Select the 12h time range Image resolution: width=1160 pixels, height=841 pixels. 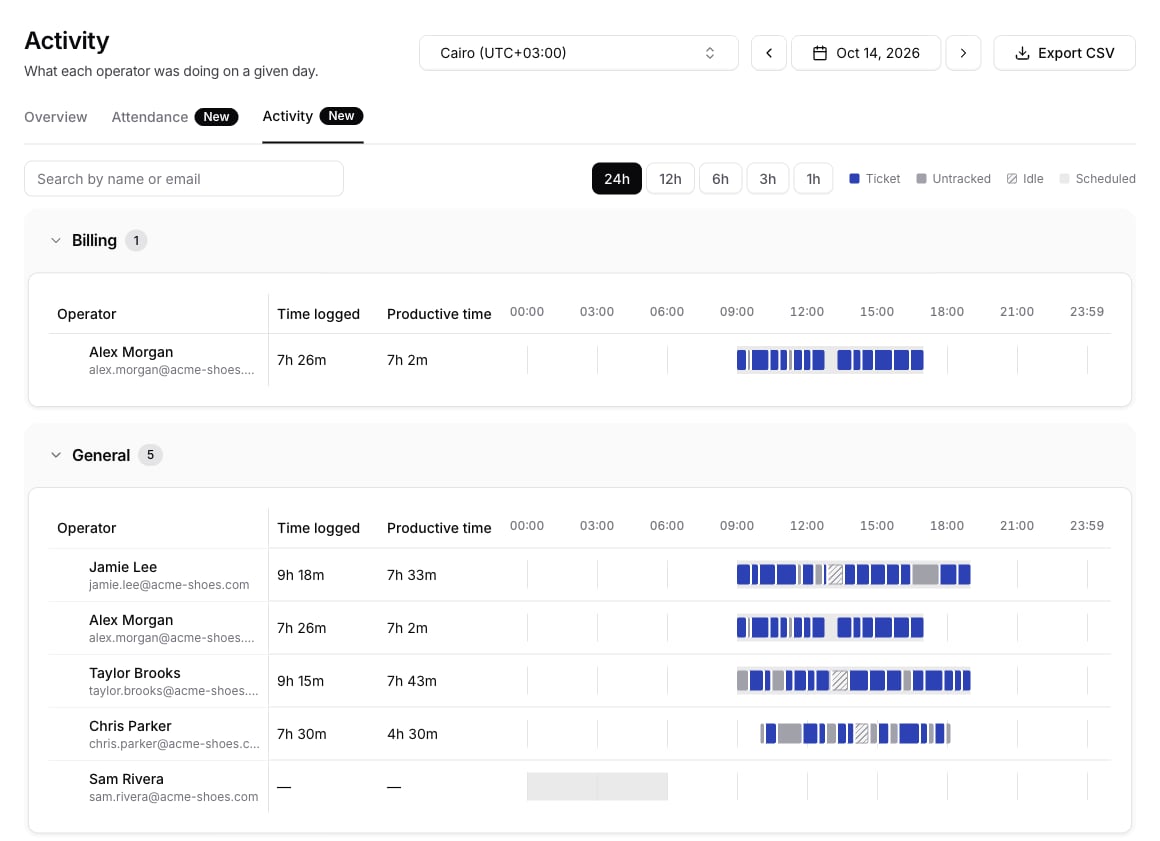[x=670, y=179]
